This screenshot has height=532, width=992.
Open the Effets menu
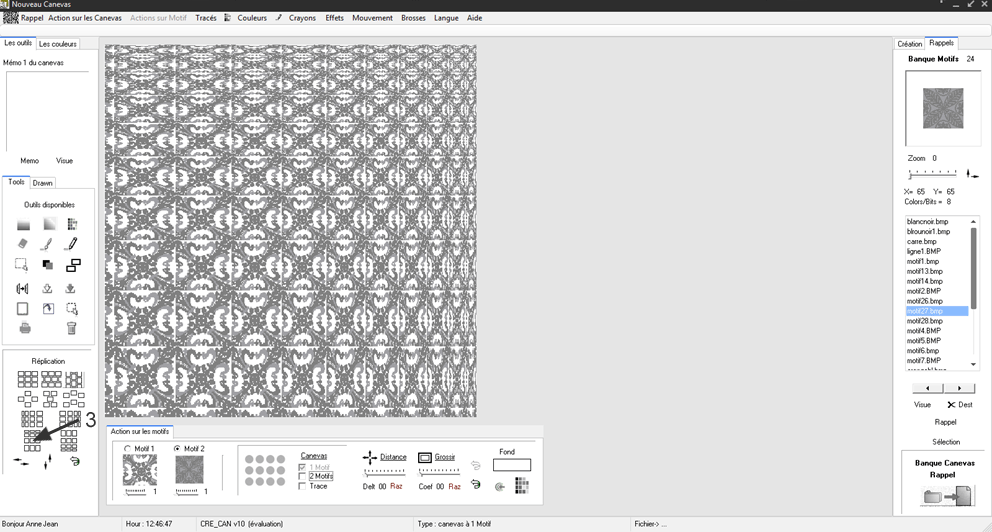tap(334, 18)
